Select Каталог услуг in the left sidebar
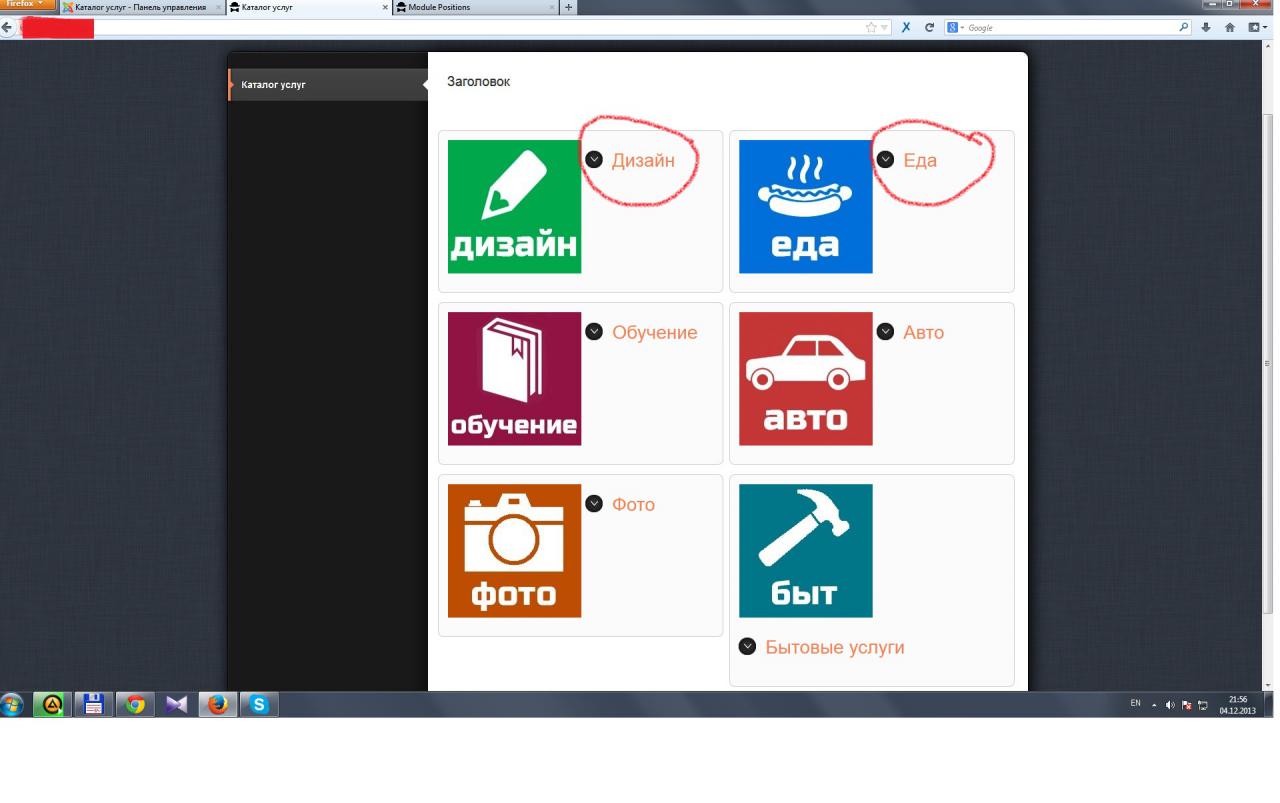Screen dimensions: 1280x803 click(x=274, y=85)
